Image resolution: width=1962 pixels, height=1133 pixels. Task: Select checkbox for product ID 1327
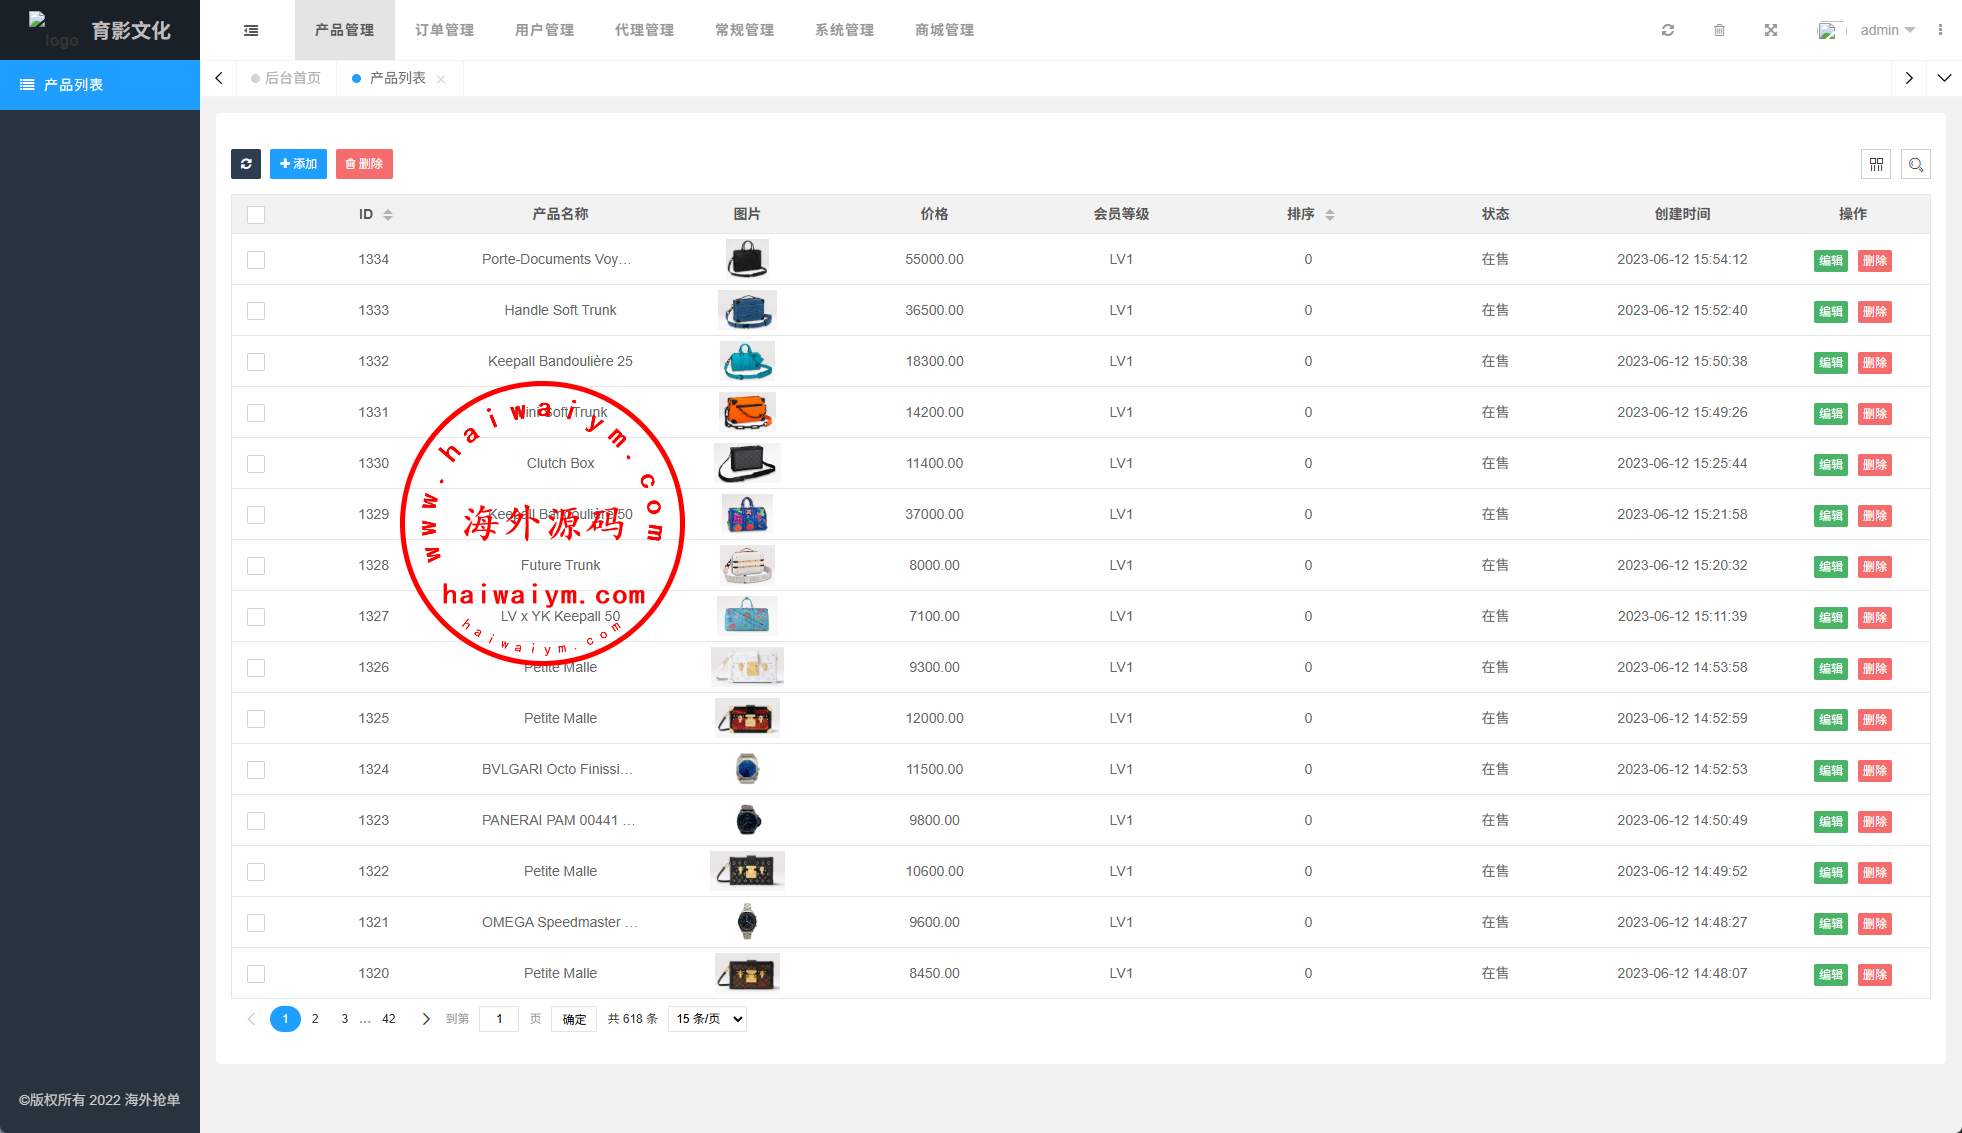pos(256,617)
